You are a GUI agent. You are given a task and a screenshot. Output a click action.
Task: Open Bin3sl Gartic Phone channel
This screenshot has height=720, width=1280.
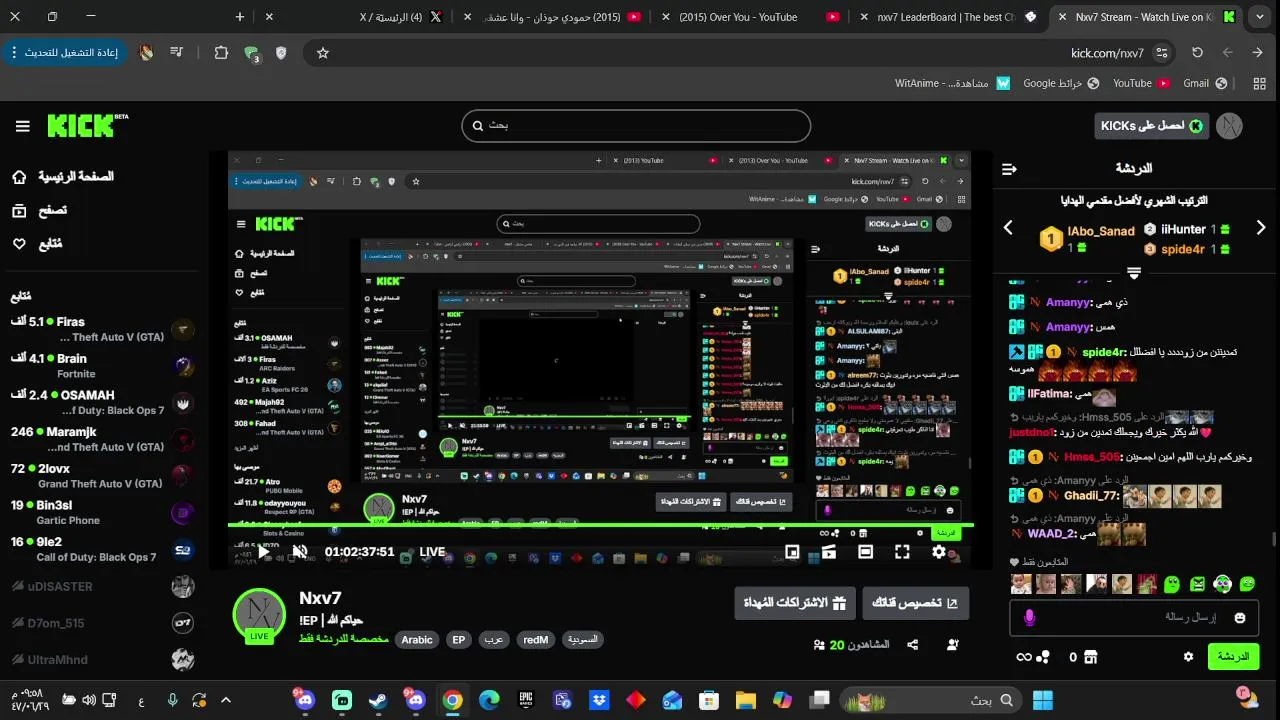tap(100, 512)
